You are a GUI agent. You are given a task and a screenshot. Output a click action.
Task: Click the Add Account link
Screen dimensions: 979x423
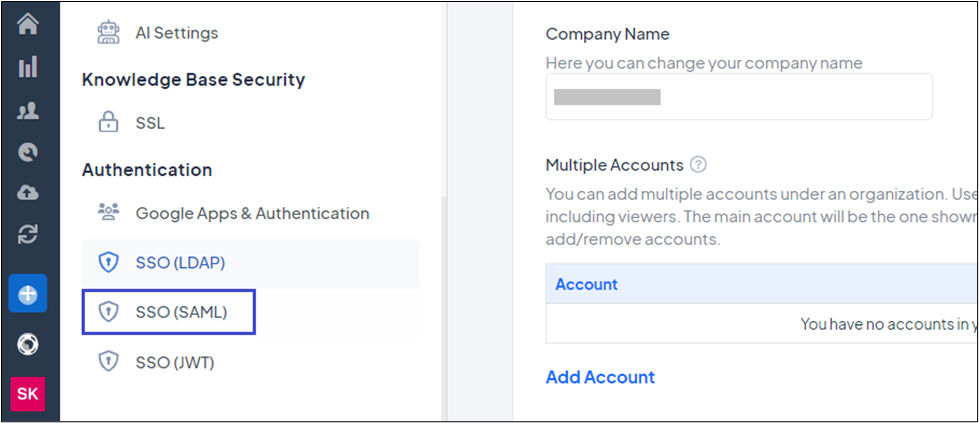point(600,377)
